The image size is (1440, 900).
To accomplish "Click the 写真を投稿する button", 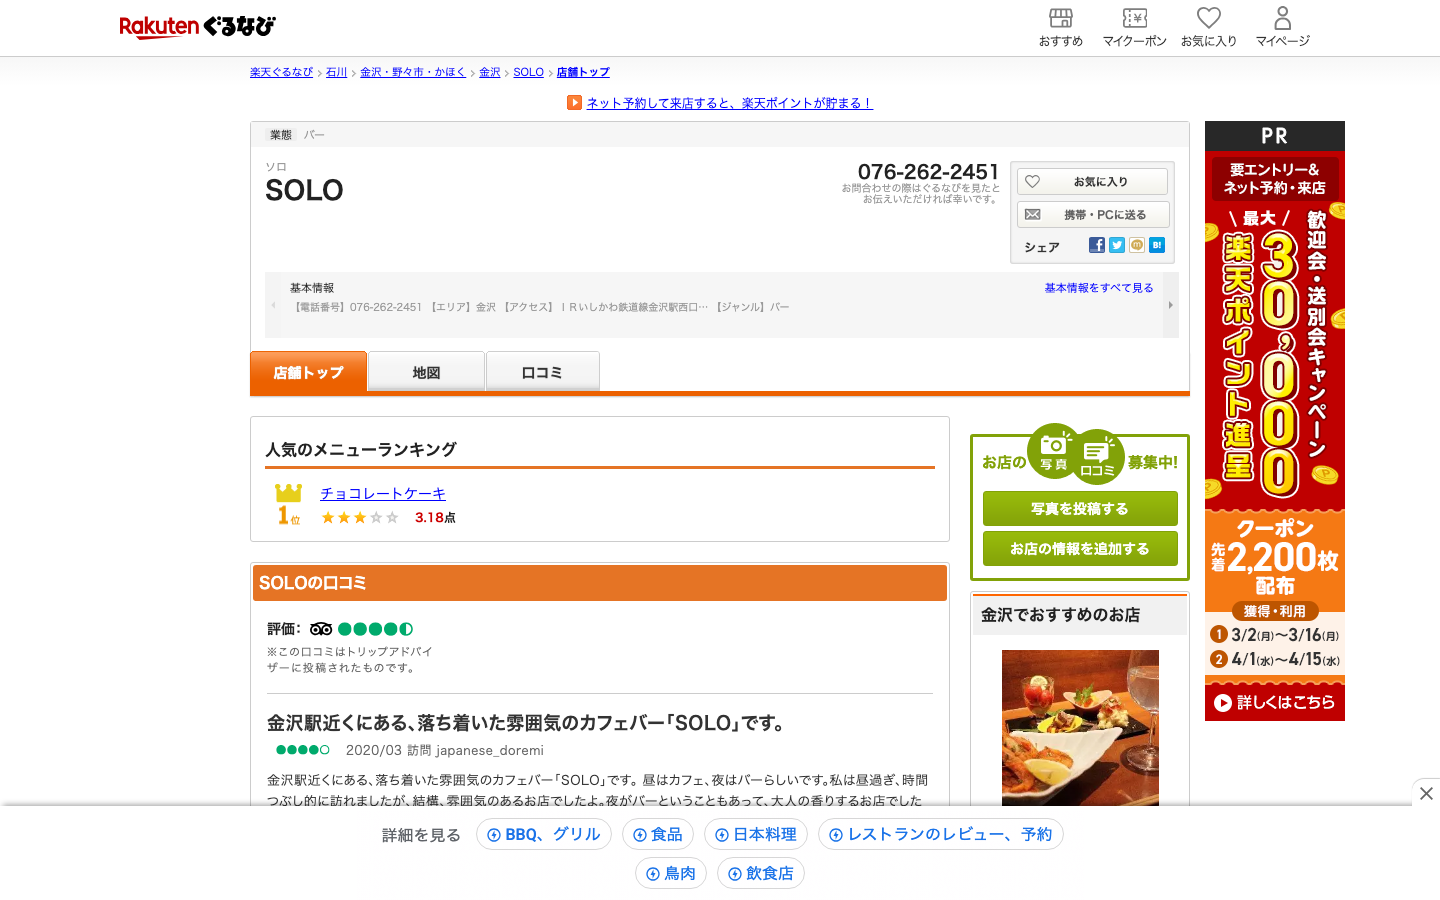I will [1080, 508].
